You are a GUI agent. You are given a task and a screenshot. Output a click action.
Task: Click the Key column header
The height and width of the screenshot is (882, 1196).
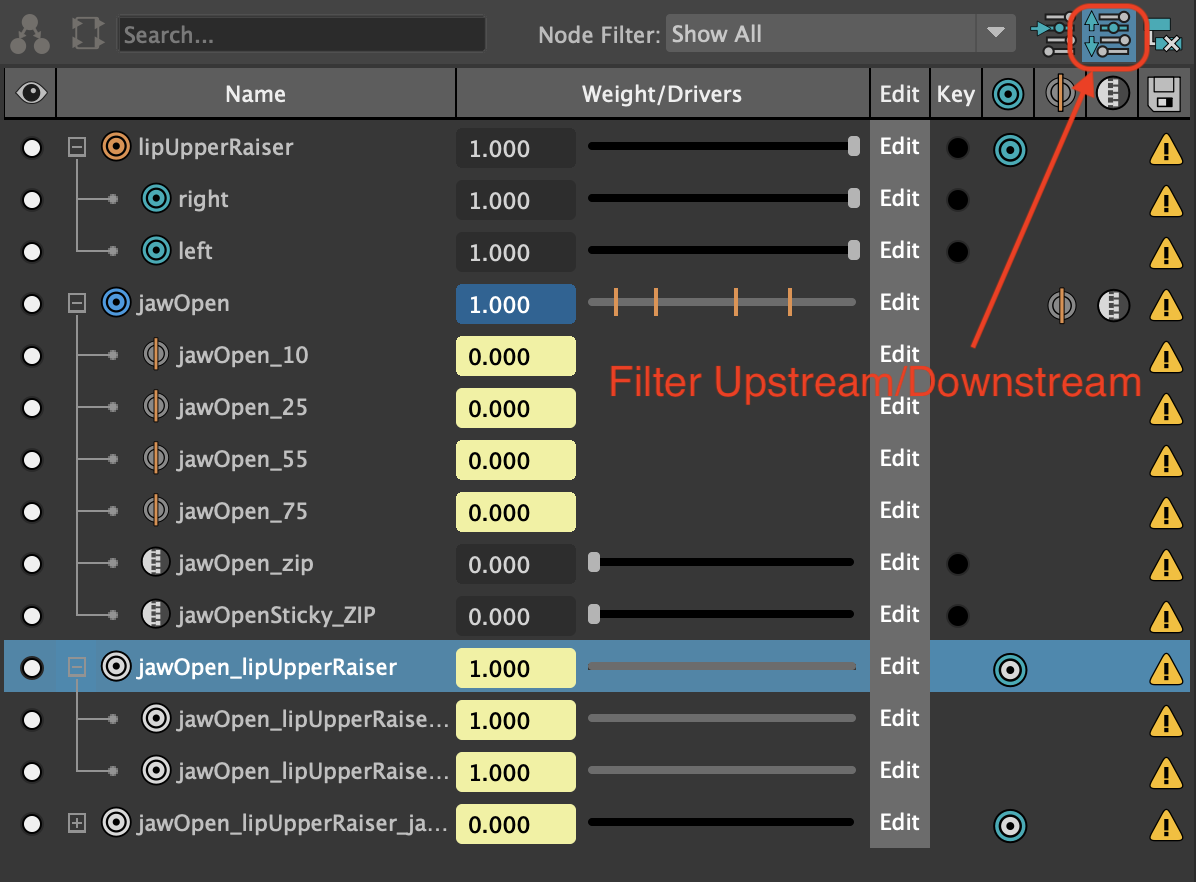[x=956, y=94]
